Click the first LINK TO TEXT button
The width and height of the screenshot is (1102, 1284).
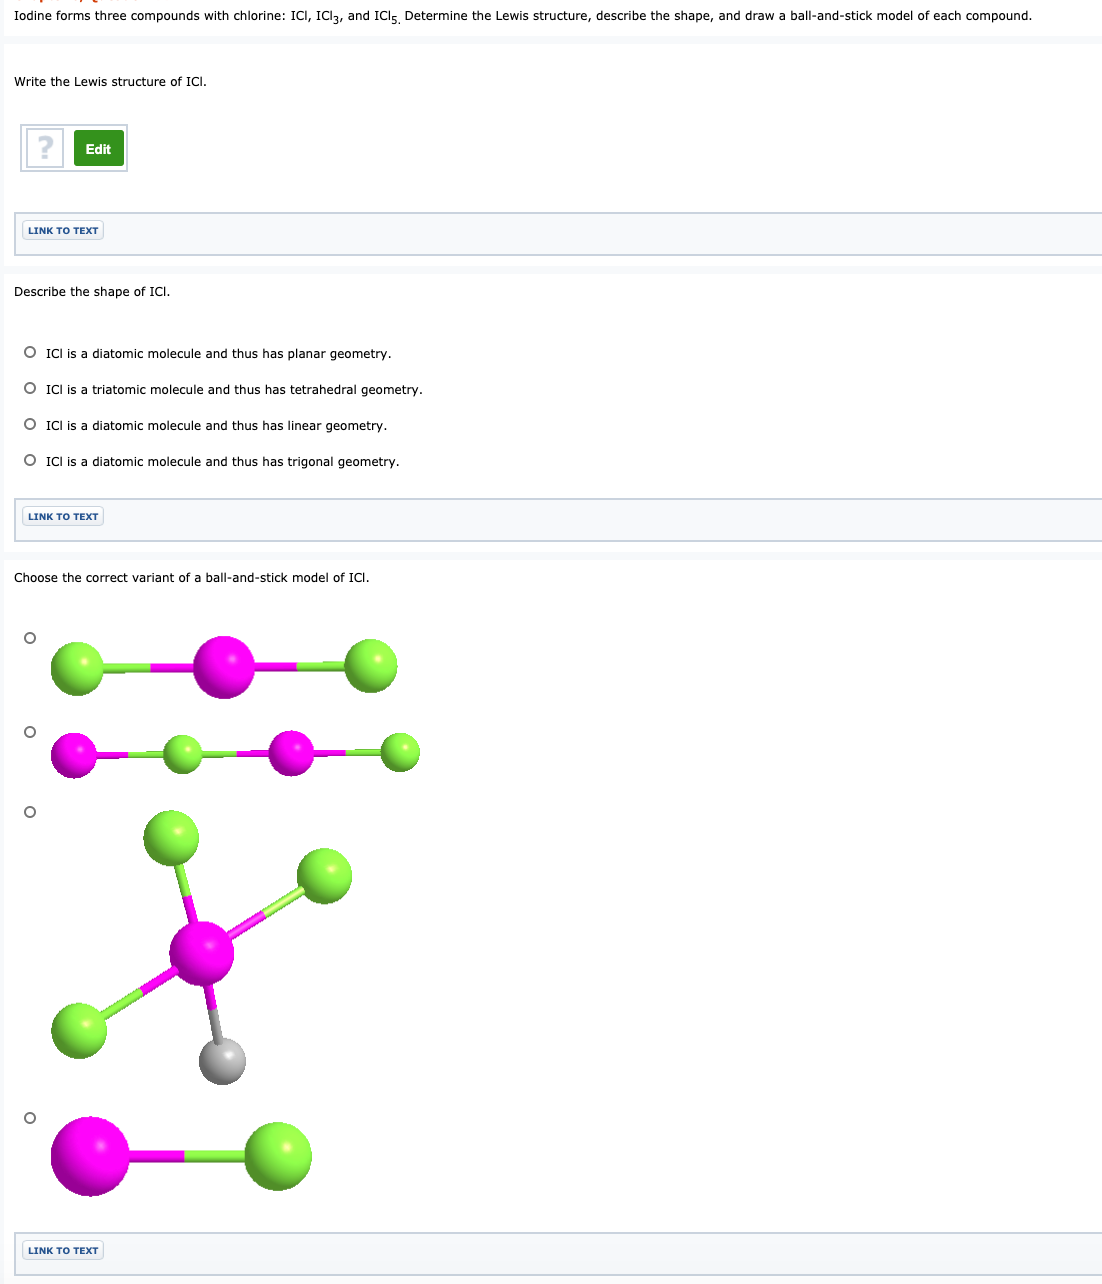[62, 230]
